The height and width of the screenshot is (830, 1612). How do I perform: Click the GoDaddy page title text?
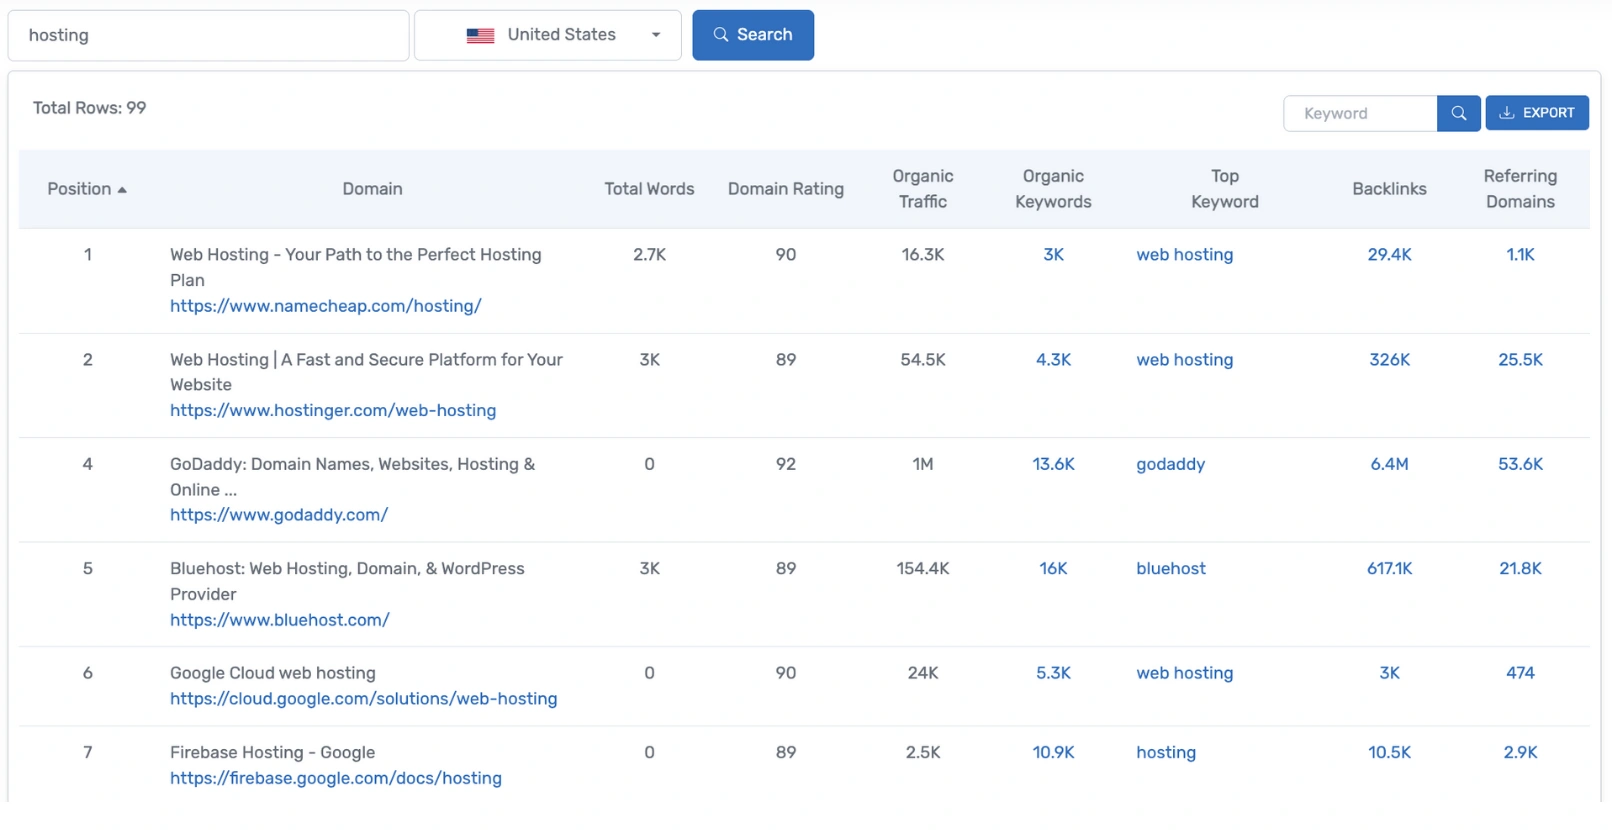tap(352, 477)
